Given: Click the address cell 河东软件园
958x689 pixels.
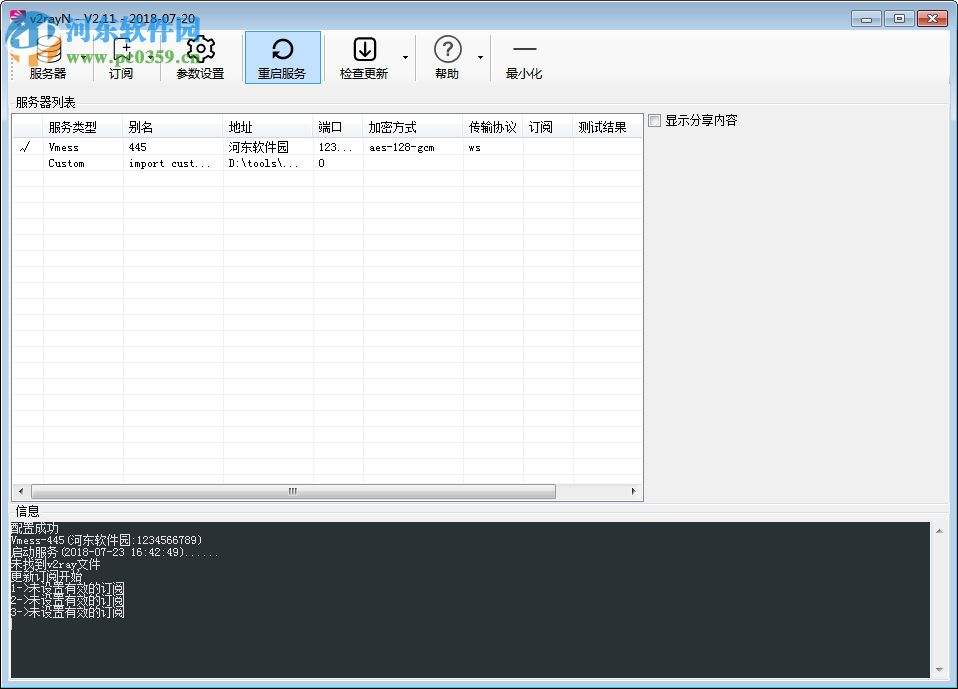Looking at the screenshot, I should [258, 147].
